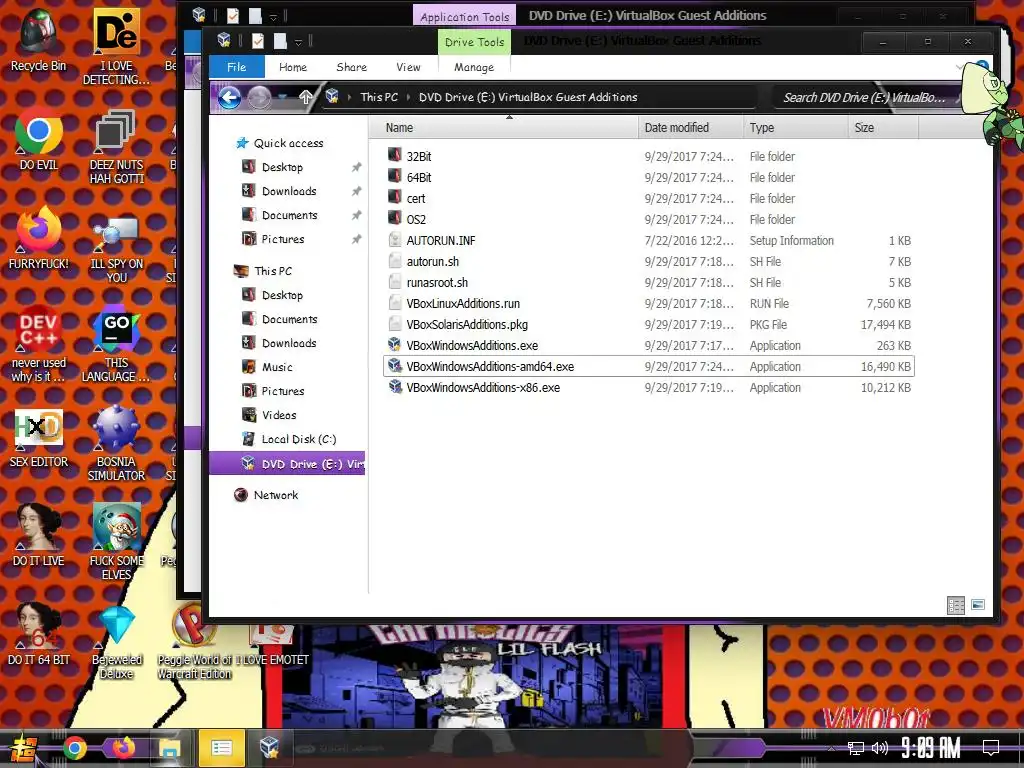Select the VBoxSolarisAdditions.pkg file name

click(467, 324)
